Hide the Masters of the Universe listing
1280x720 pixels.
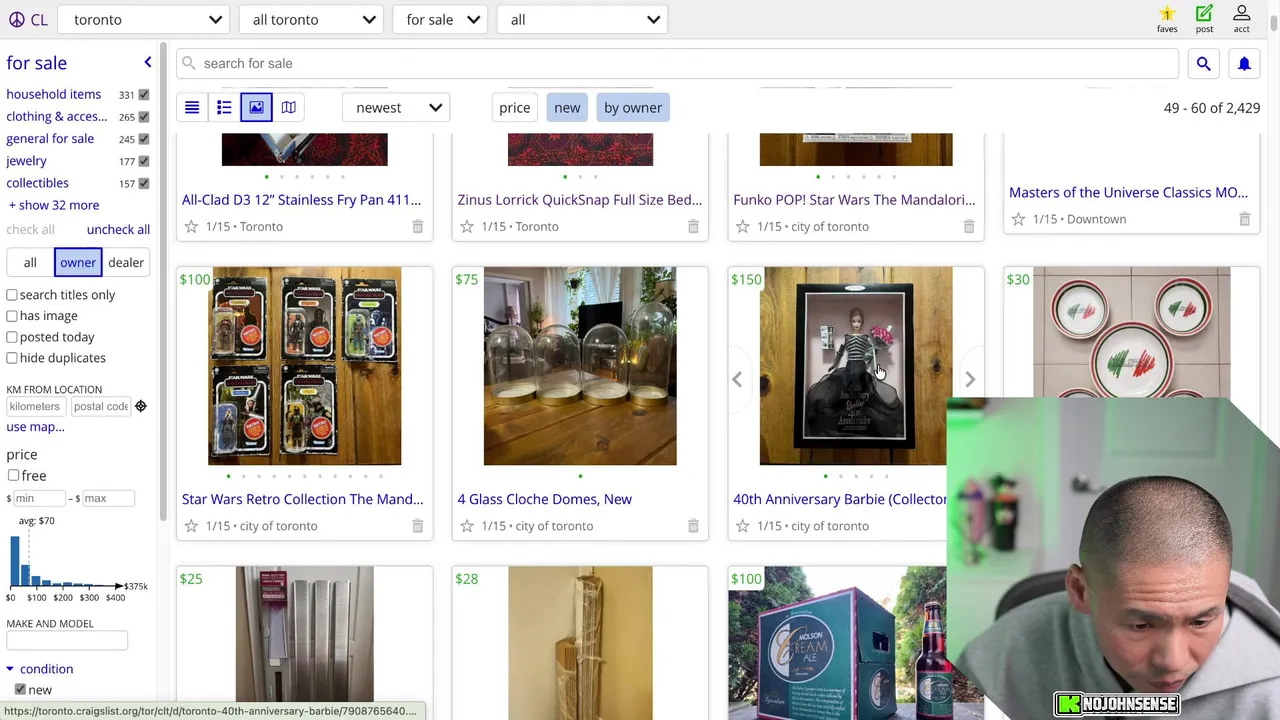(x=1244, y=219)
